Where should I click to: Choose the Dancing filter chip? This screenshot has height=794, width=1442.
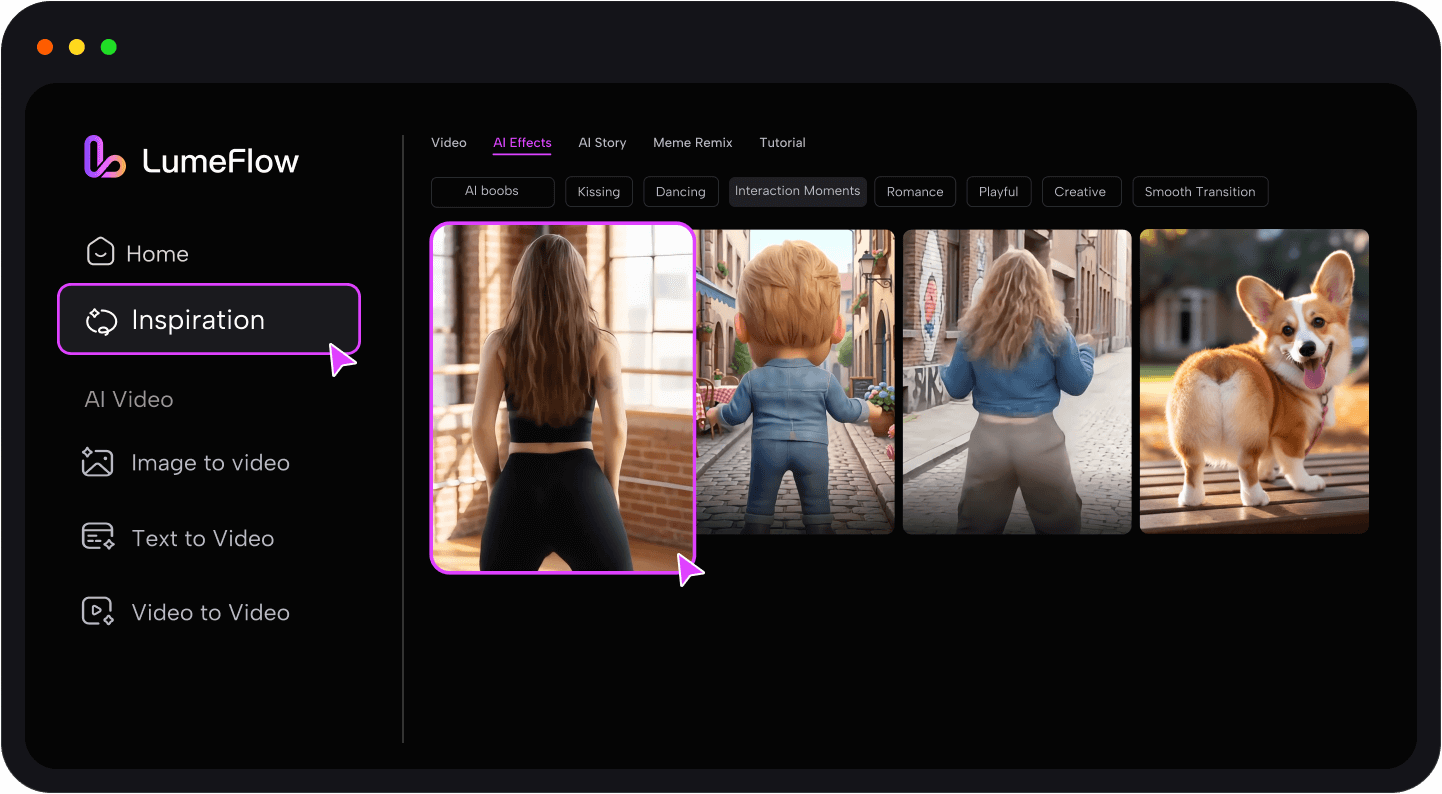(x=680, y=192)
